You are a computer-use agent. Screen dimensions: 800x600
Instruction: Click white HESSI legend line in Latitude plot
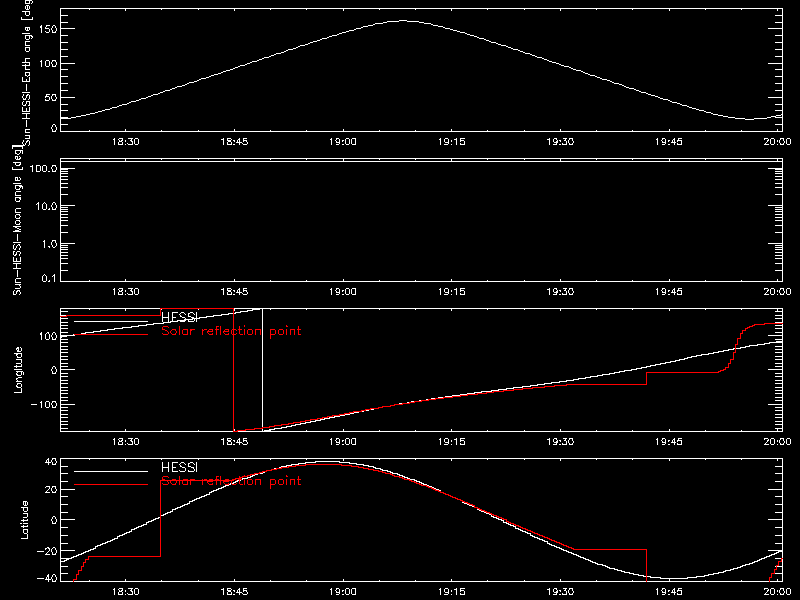111,471
